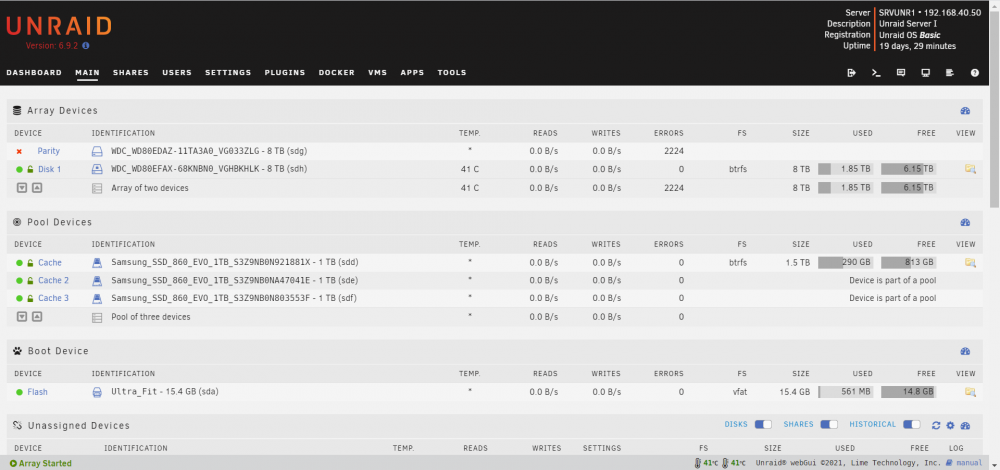Open the Tools tab
The image size is (1000, 470).
coord(452,73)
